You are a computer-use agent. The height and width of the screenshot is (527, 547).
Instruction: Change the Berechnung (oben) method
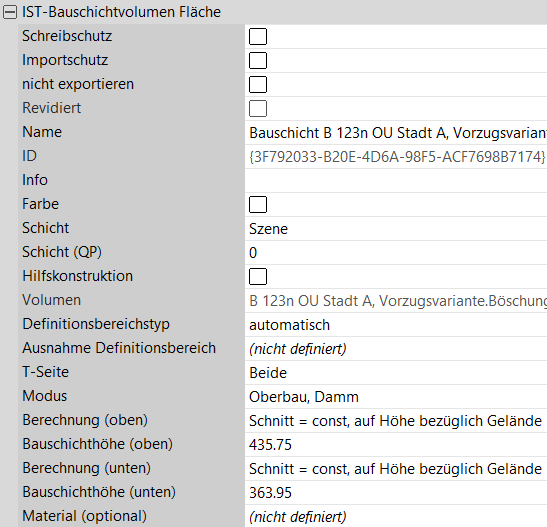[396, 421]
